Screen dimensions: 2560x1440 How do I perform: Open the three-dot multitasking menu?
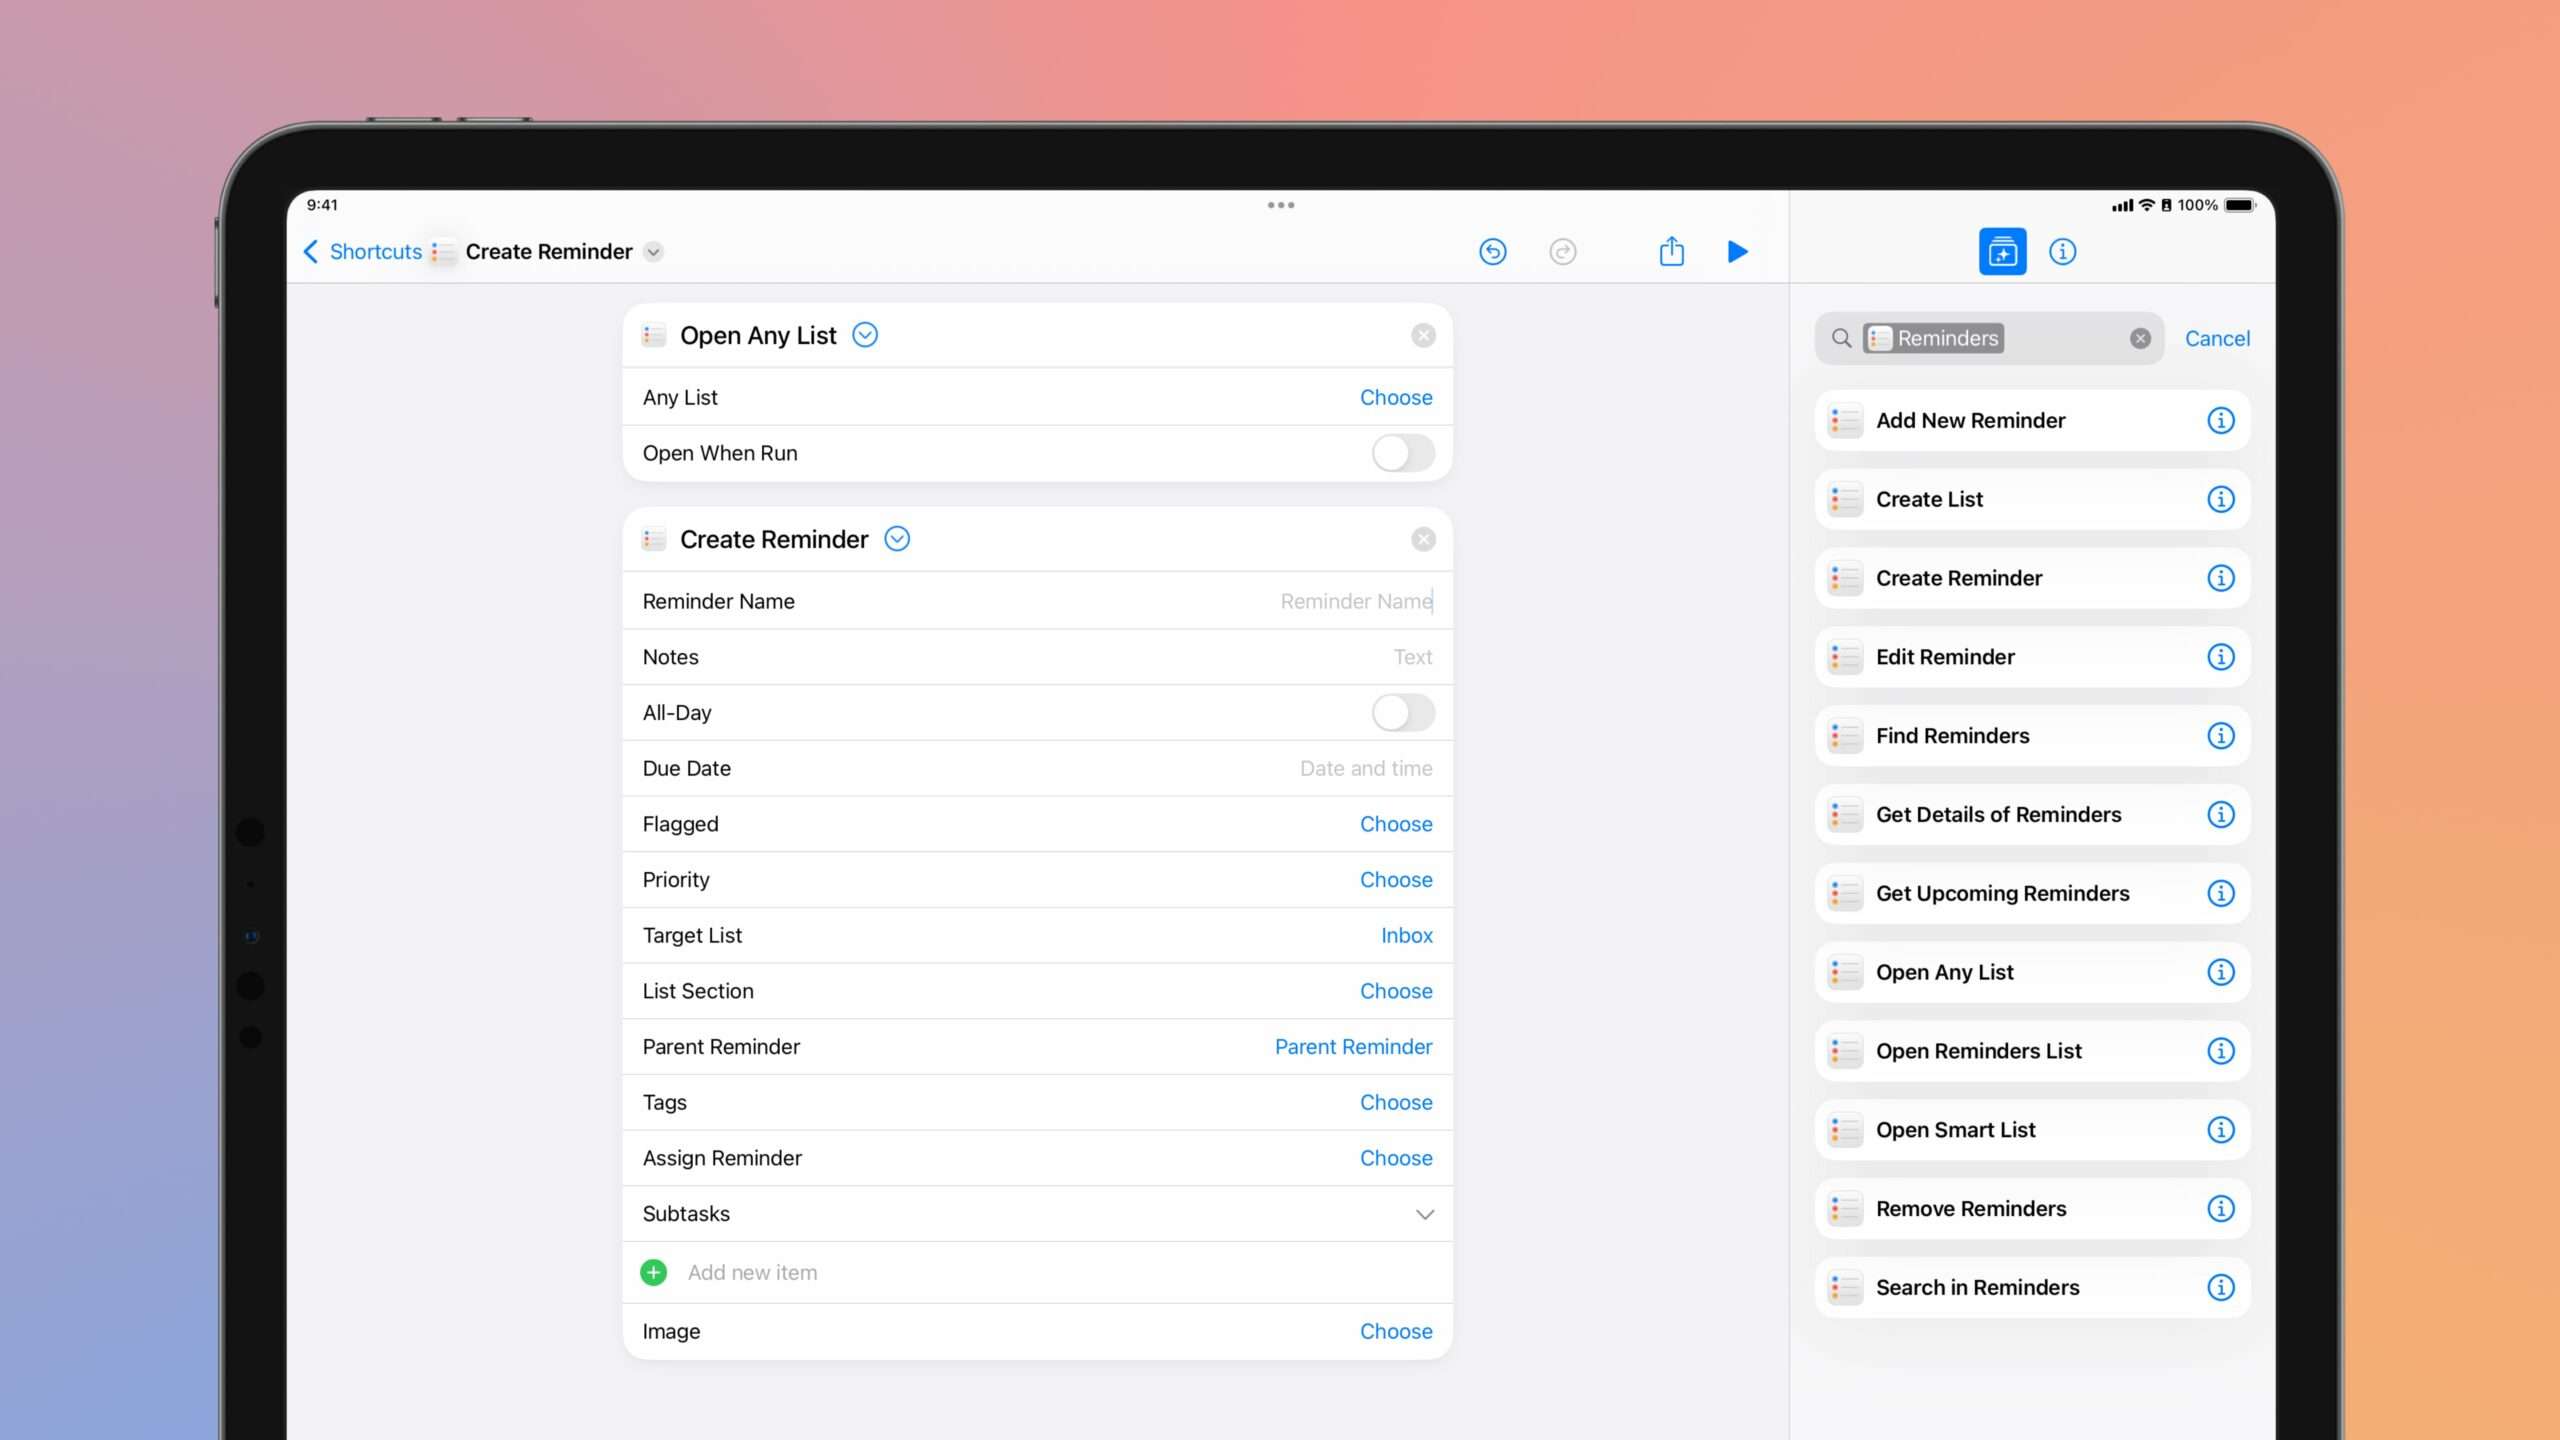1280,205
